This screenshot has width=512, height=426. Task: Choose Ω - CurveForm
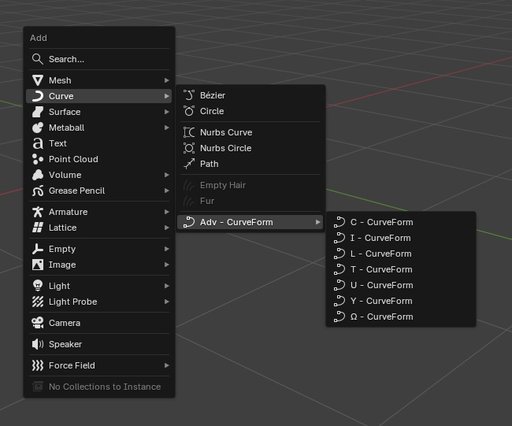pos(401,317)
